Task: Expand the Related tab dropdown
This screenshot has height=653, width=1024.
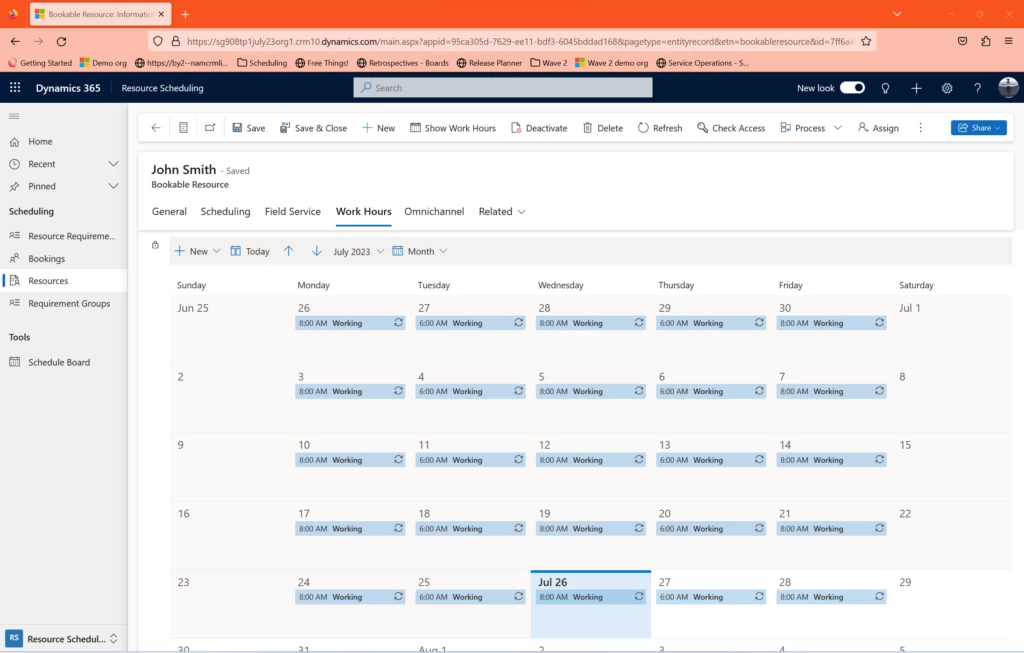Action: (501, 211)
